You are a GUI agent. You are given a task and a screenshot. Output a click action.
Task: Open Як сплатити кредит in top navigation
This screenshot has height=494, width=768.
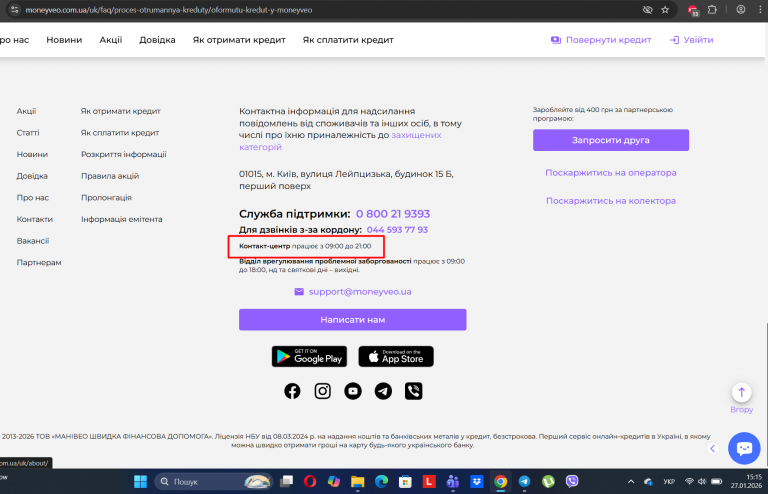[x=348, y=40]
